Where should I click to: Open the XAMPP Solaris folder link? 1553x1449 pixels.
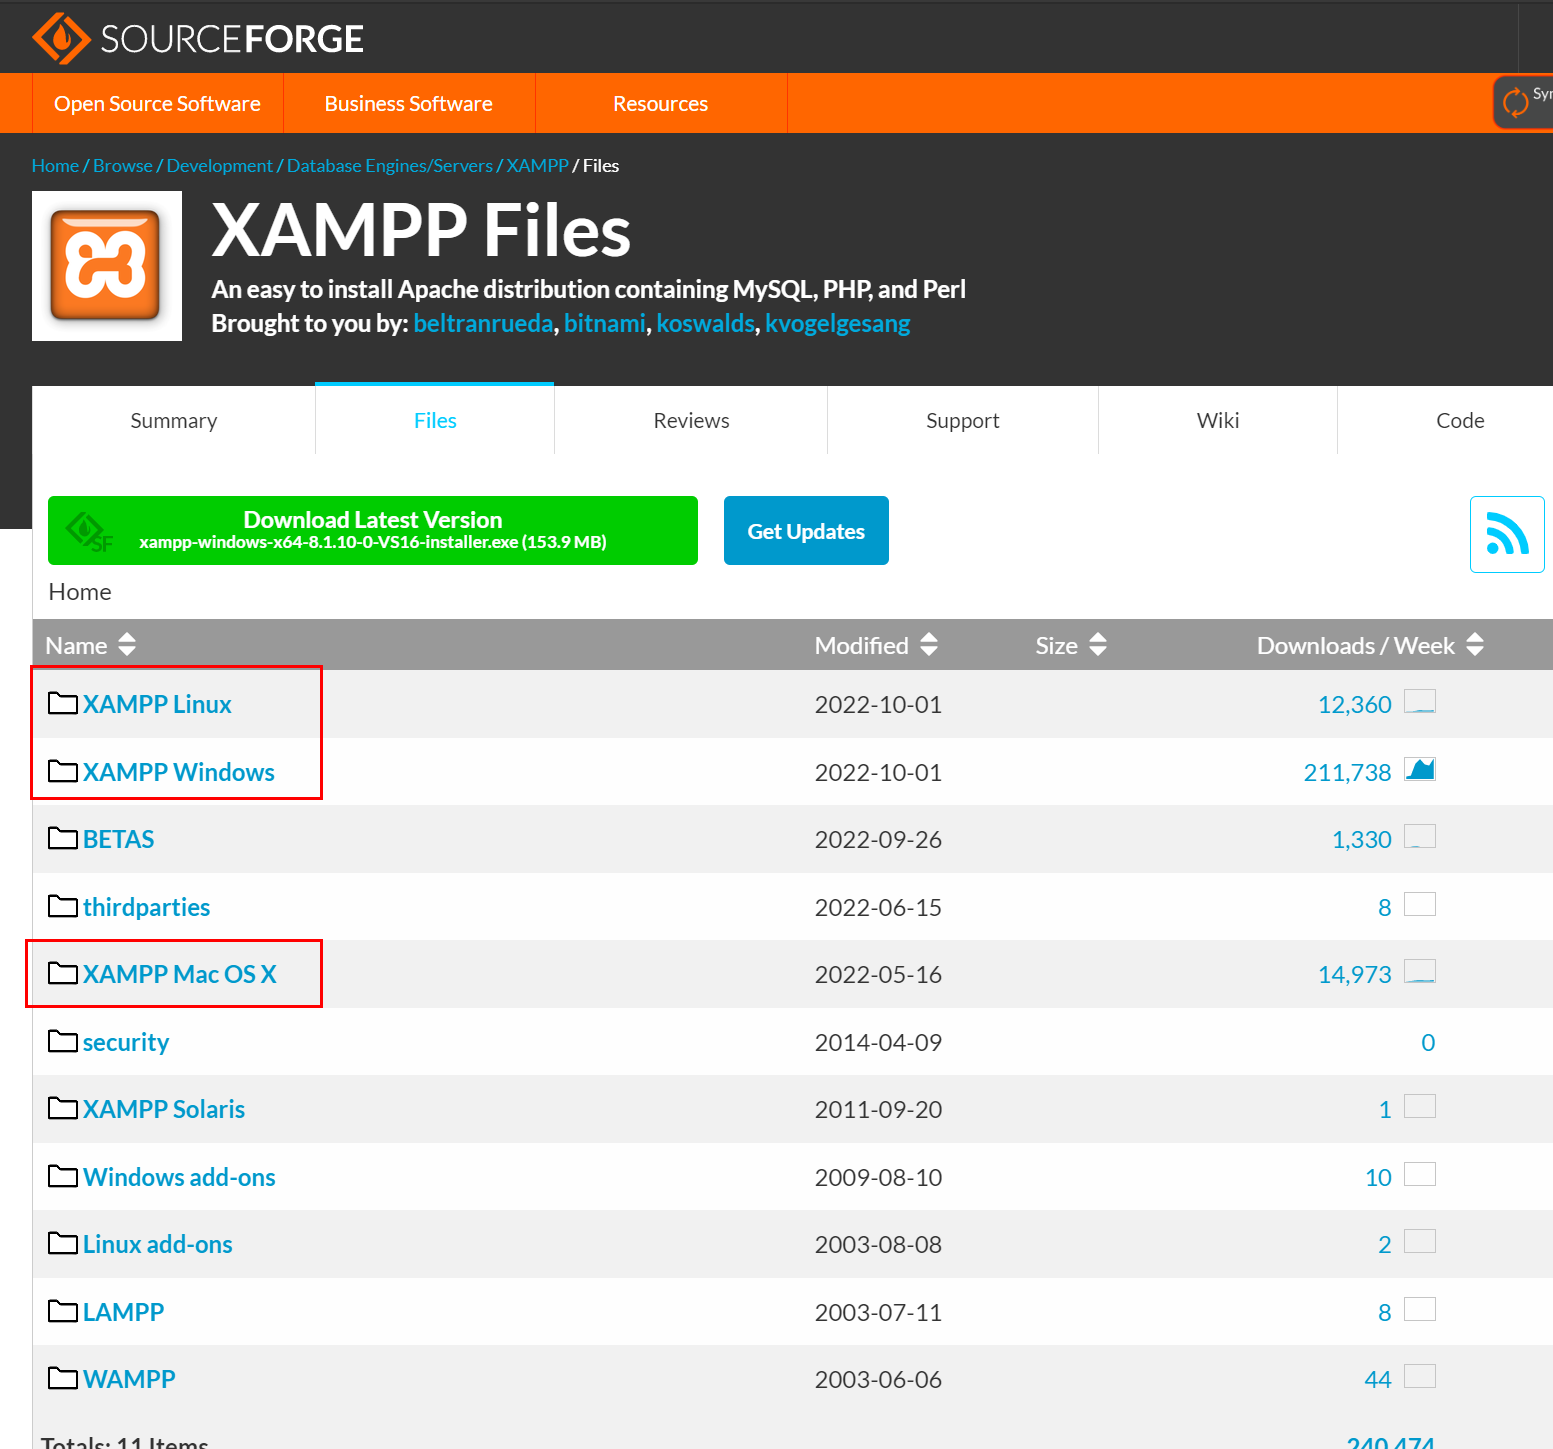coord(164,1109)
